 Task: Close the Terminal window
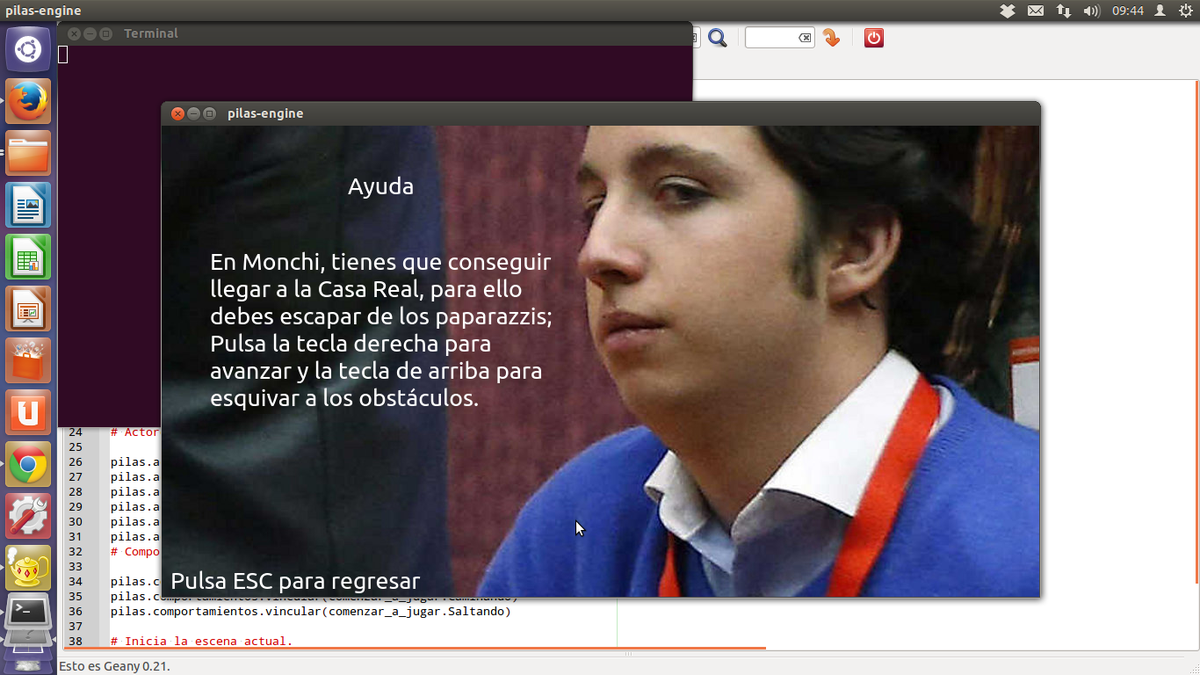[x=74, y=34]
